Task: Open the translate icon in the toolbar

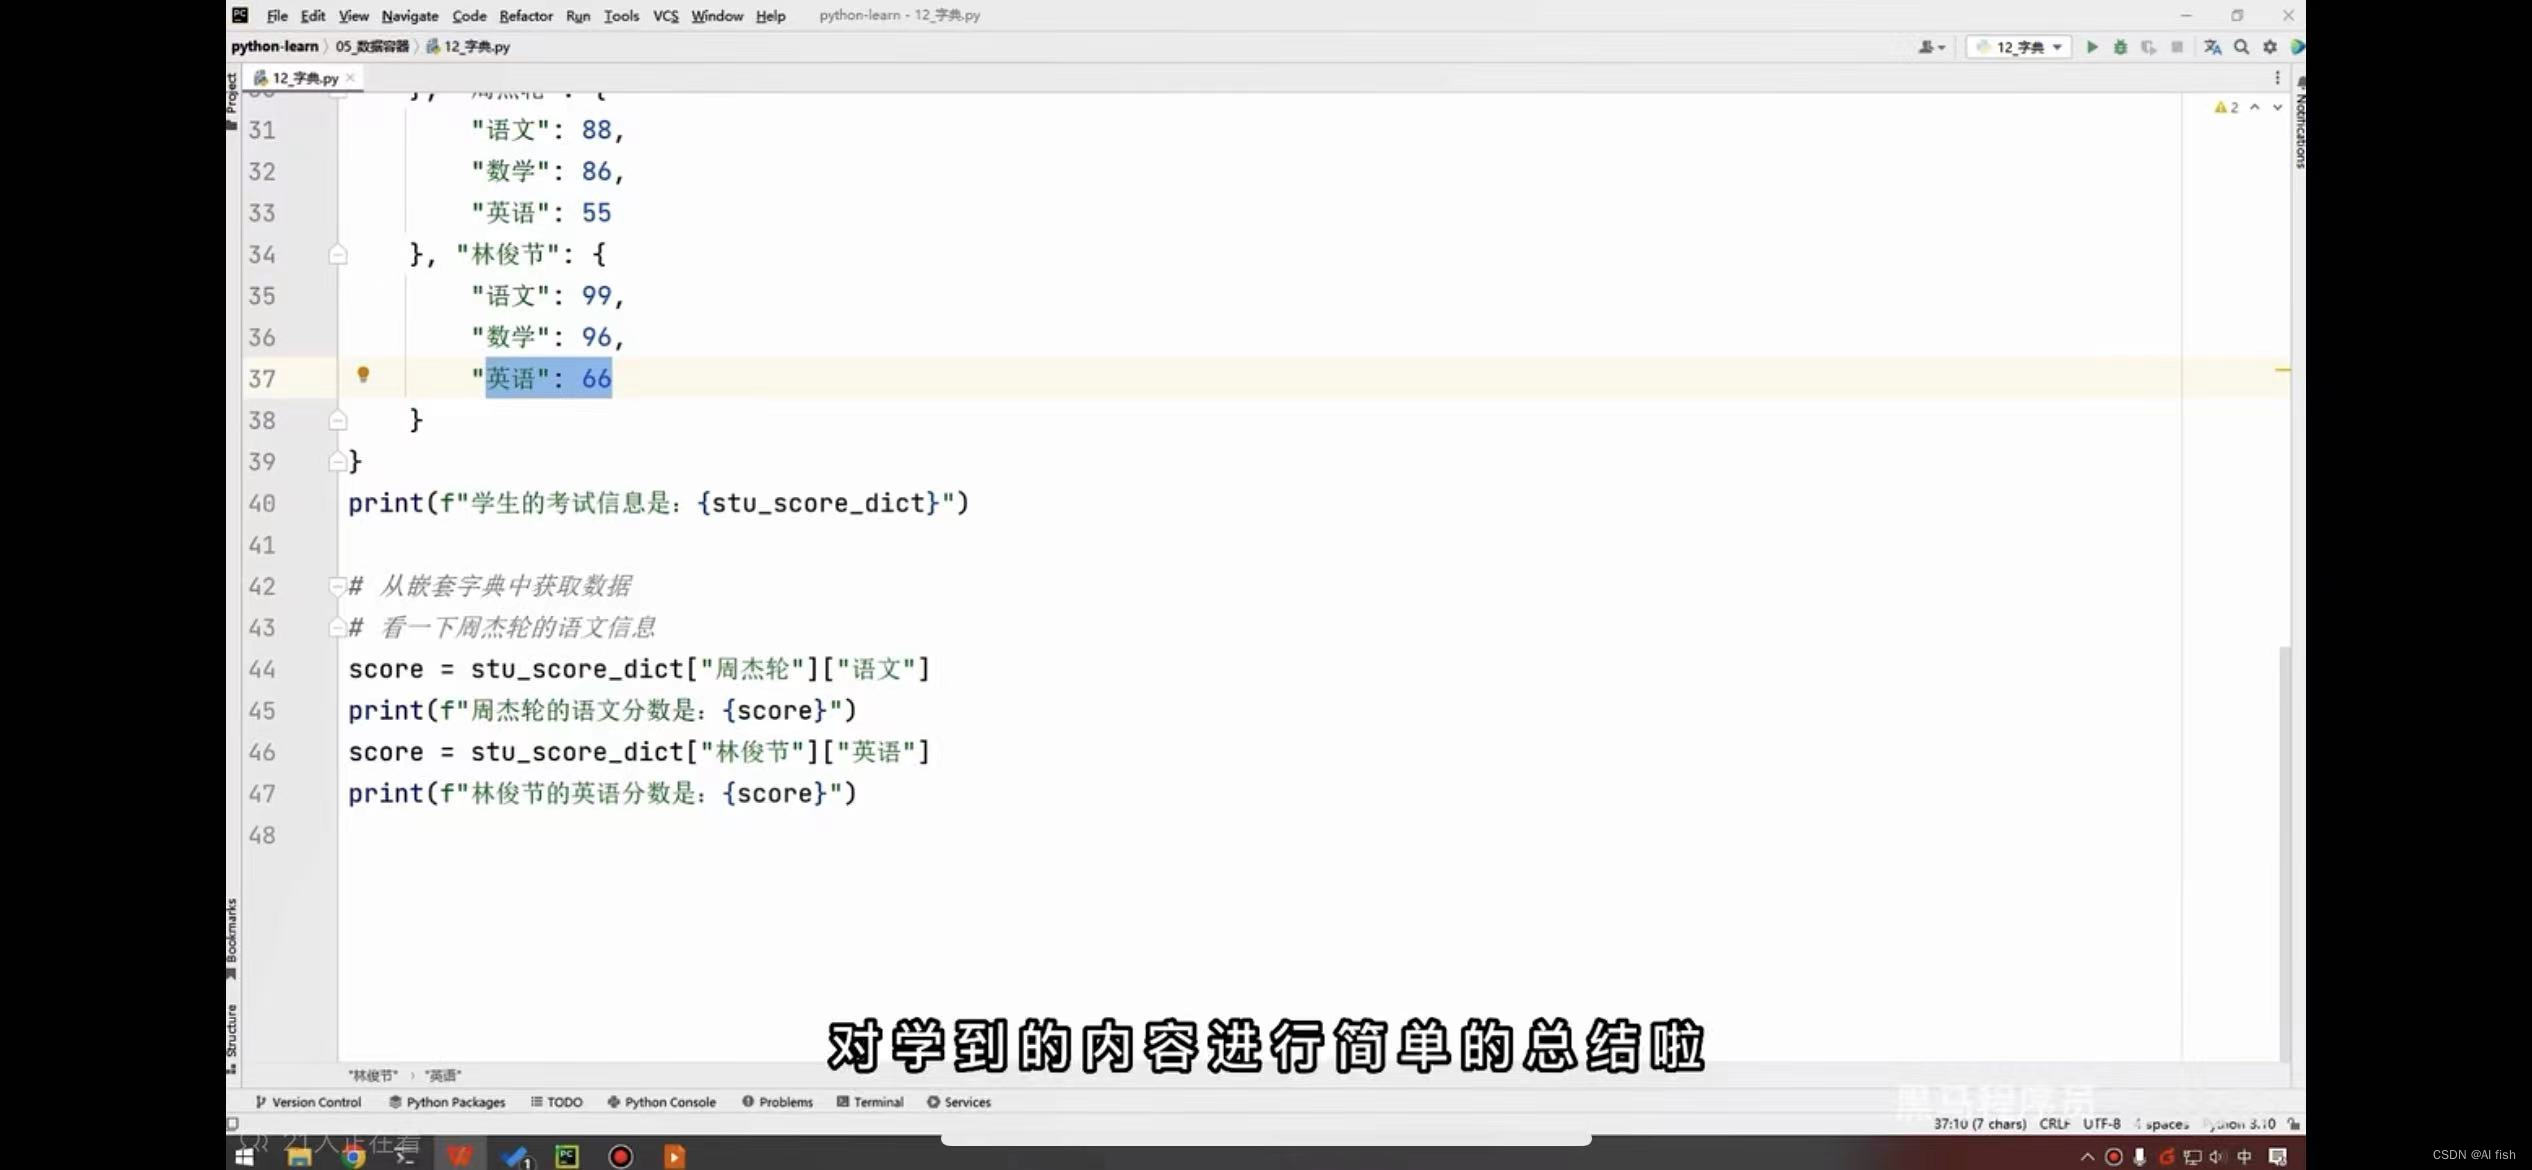Action: [2212, 47]
